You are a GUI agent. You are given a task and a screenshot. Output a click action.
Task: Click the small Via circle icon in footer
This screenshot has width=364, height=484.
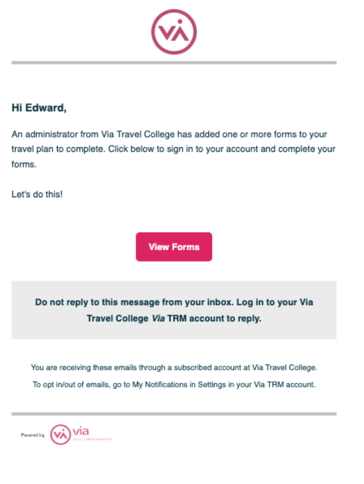coord(60,435)
